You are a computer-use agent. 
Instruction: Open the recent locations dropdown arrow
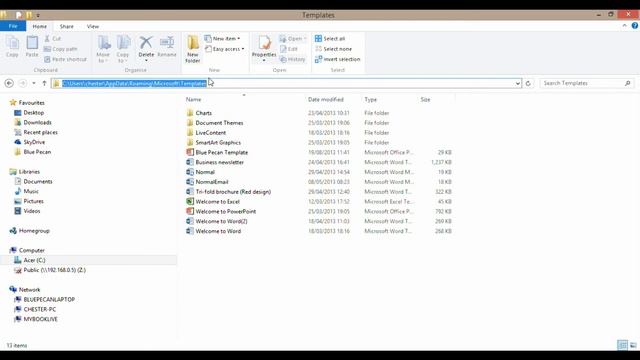click(34, 83)
